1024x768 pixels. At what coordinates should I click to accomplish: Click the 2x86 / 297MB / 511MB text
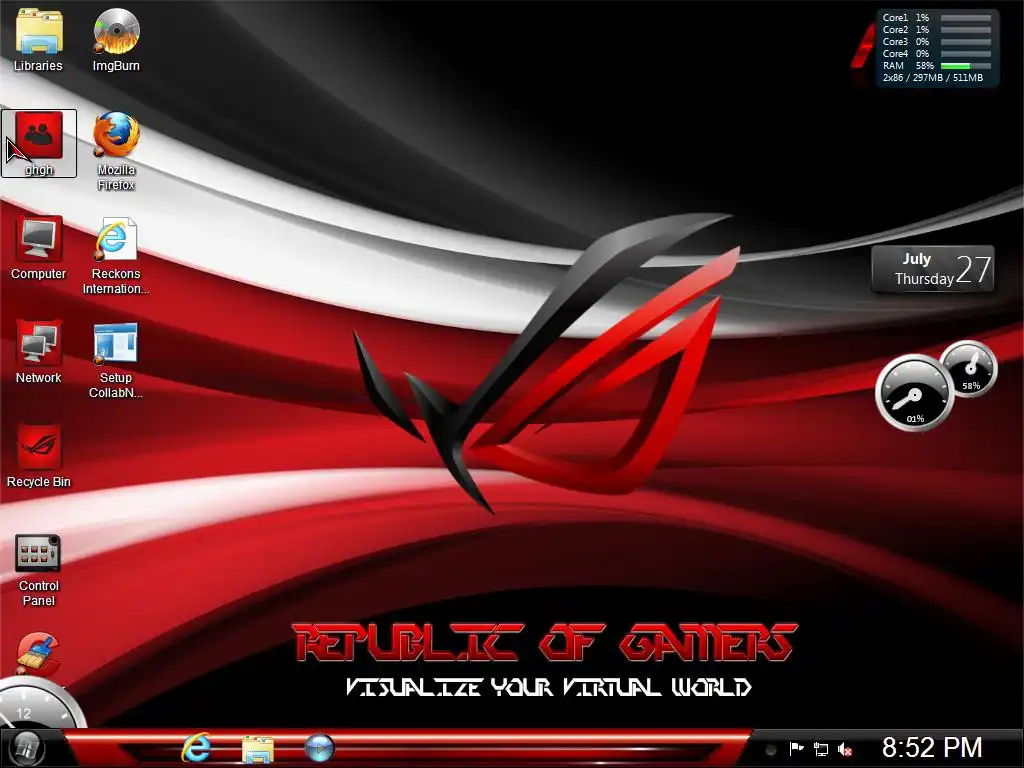933,78
